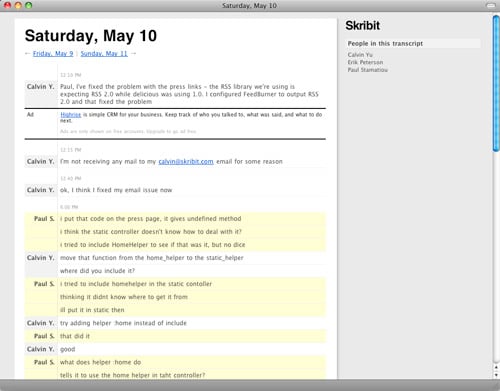Click 'i put that code on the press page' message
Viewport: 500px width, 391px height.
tap(151, 219)
